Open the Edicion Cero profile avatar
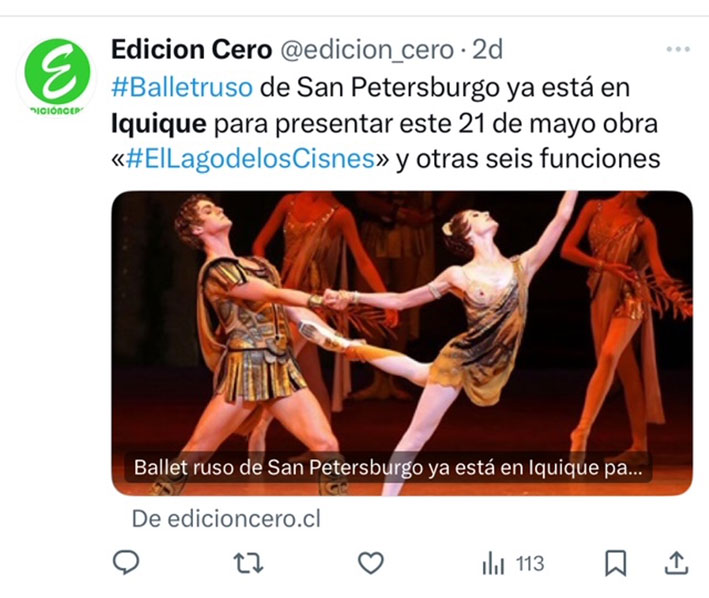The image size is (709, 598). click(57, 72)
